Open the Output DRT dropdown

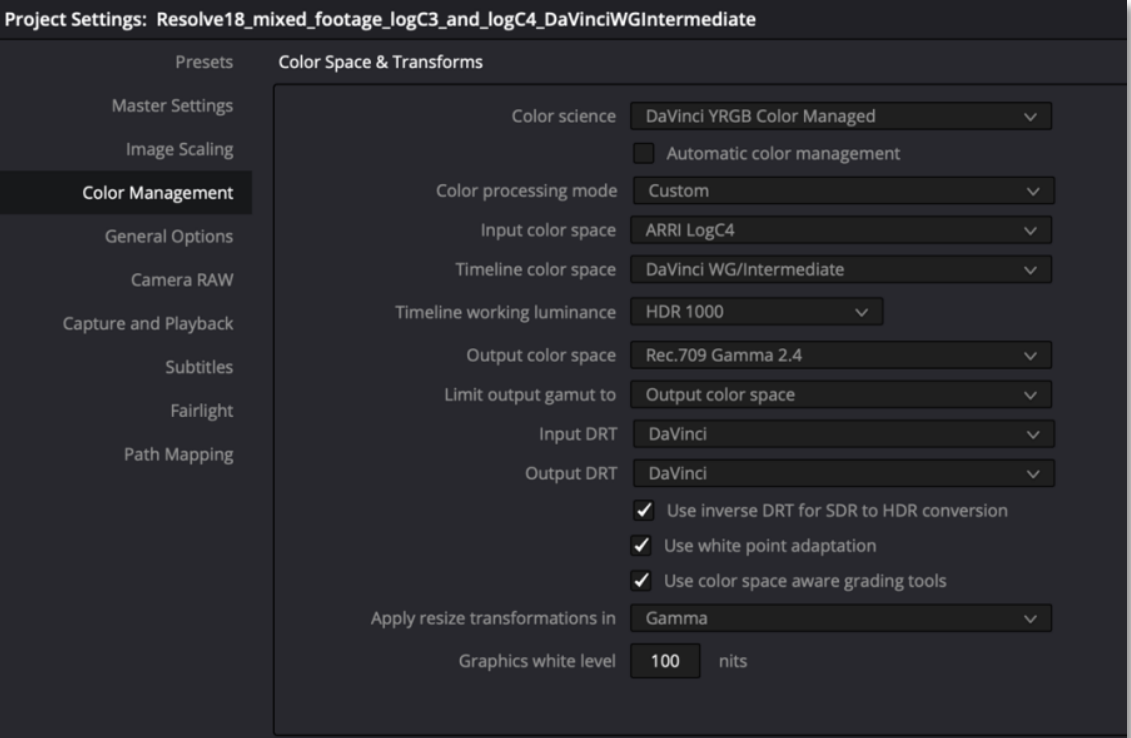pyautogui.click(x=844, y=473)
